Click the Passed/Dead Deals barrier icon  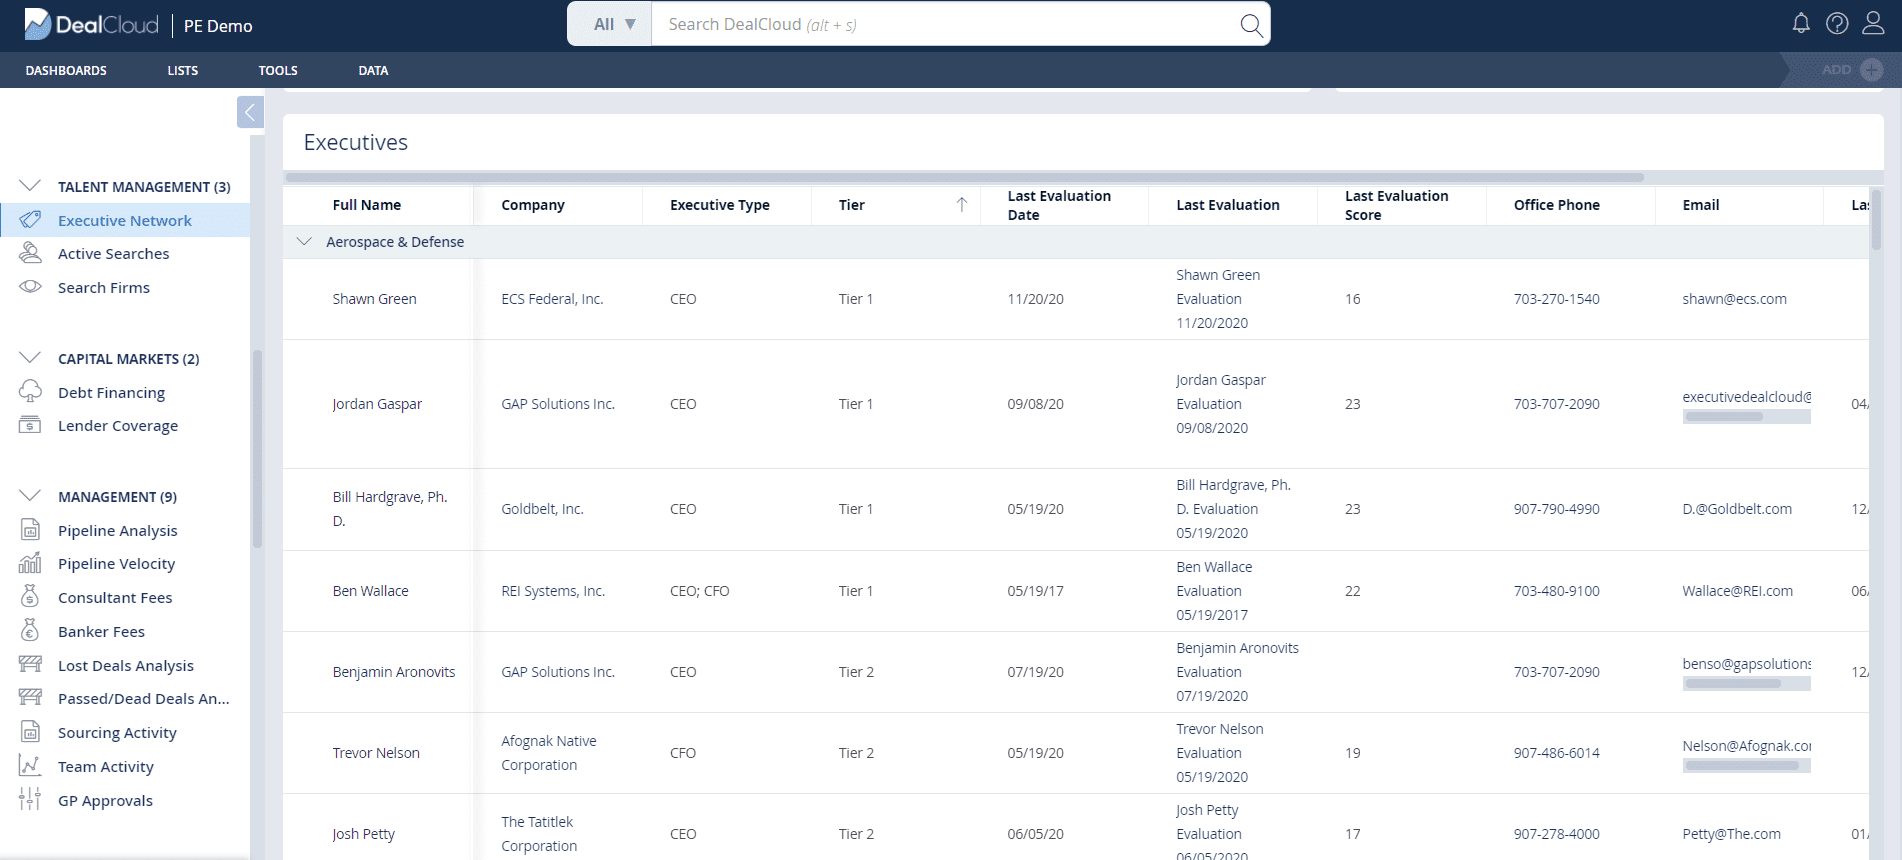click(x=30, y=698)
